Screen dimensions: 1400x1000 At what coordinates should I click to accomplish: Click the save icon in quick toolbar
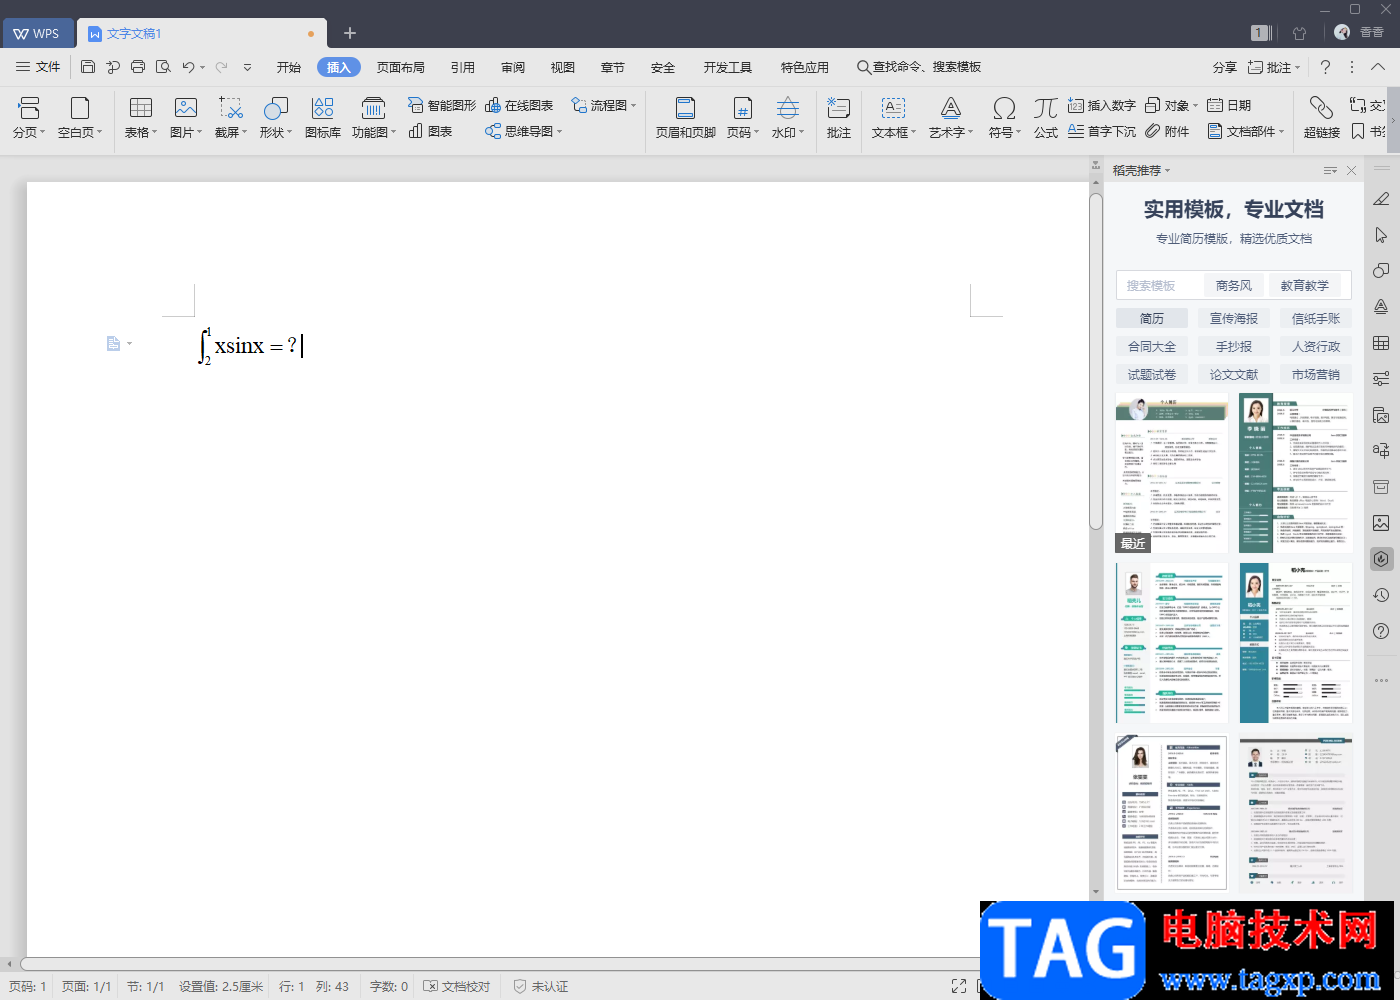click(88, 67)
